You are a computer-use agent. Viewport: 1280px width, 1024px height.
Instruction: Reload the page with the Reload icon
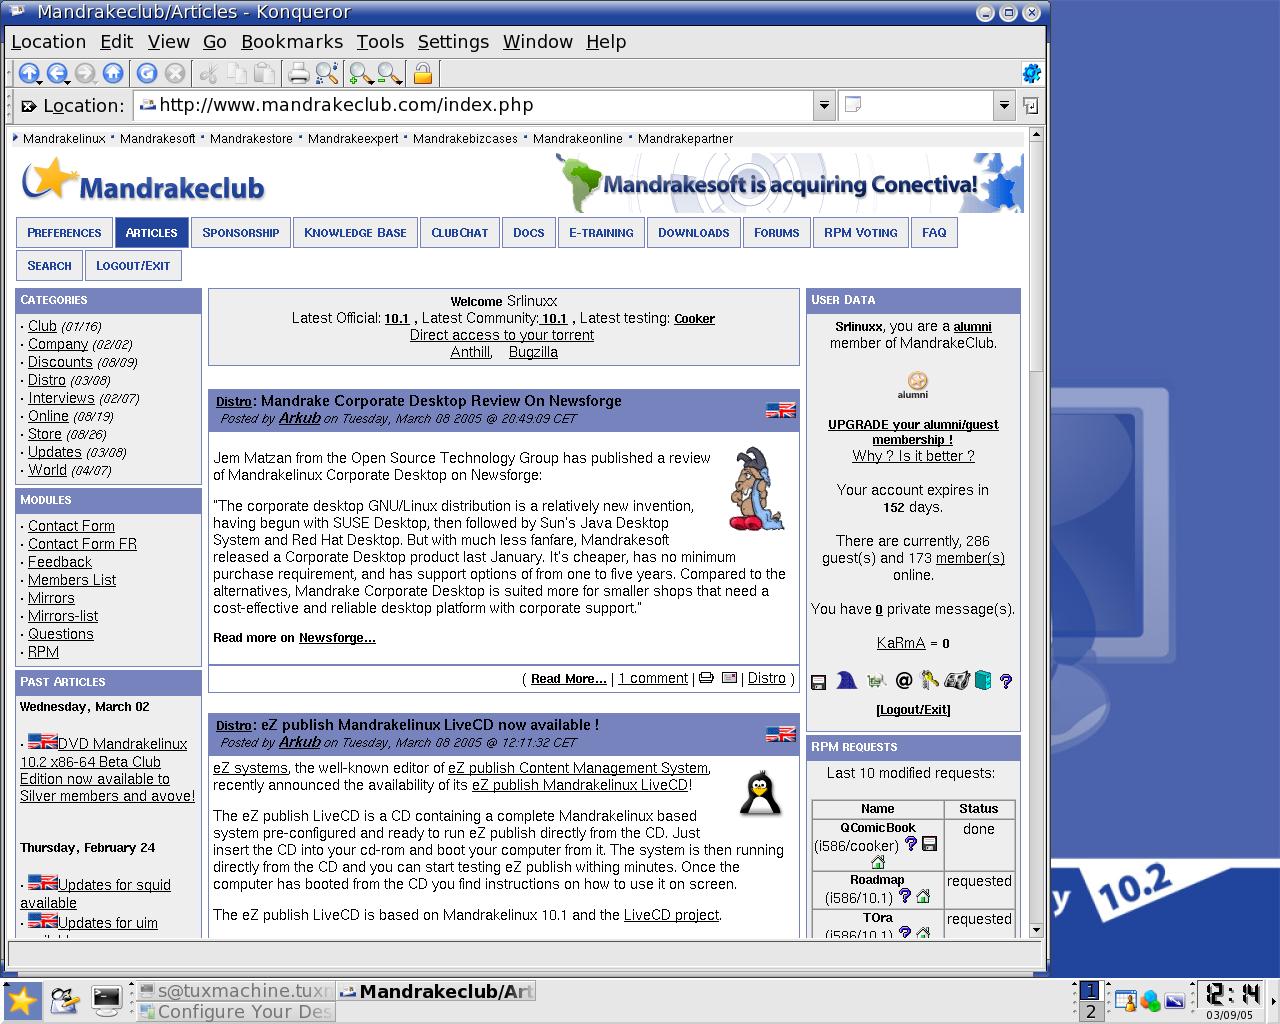point(147,73)
